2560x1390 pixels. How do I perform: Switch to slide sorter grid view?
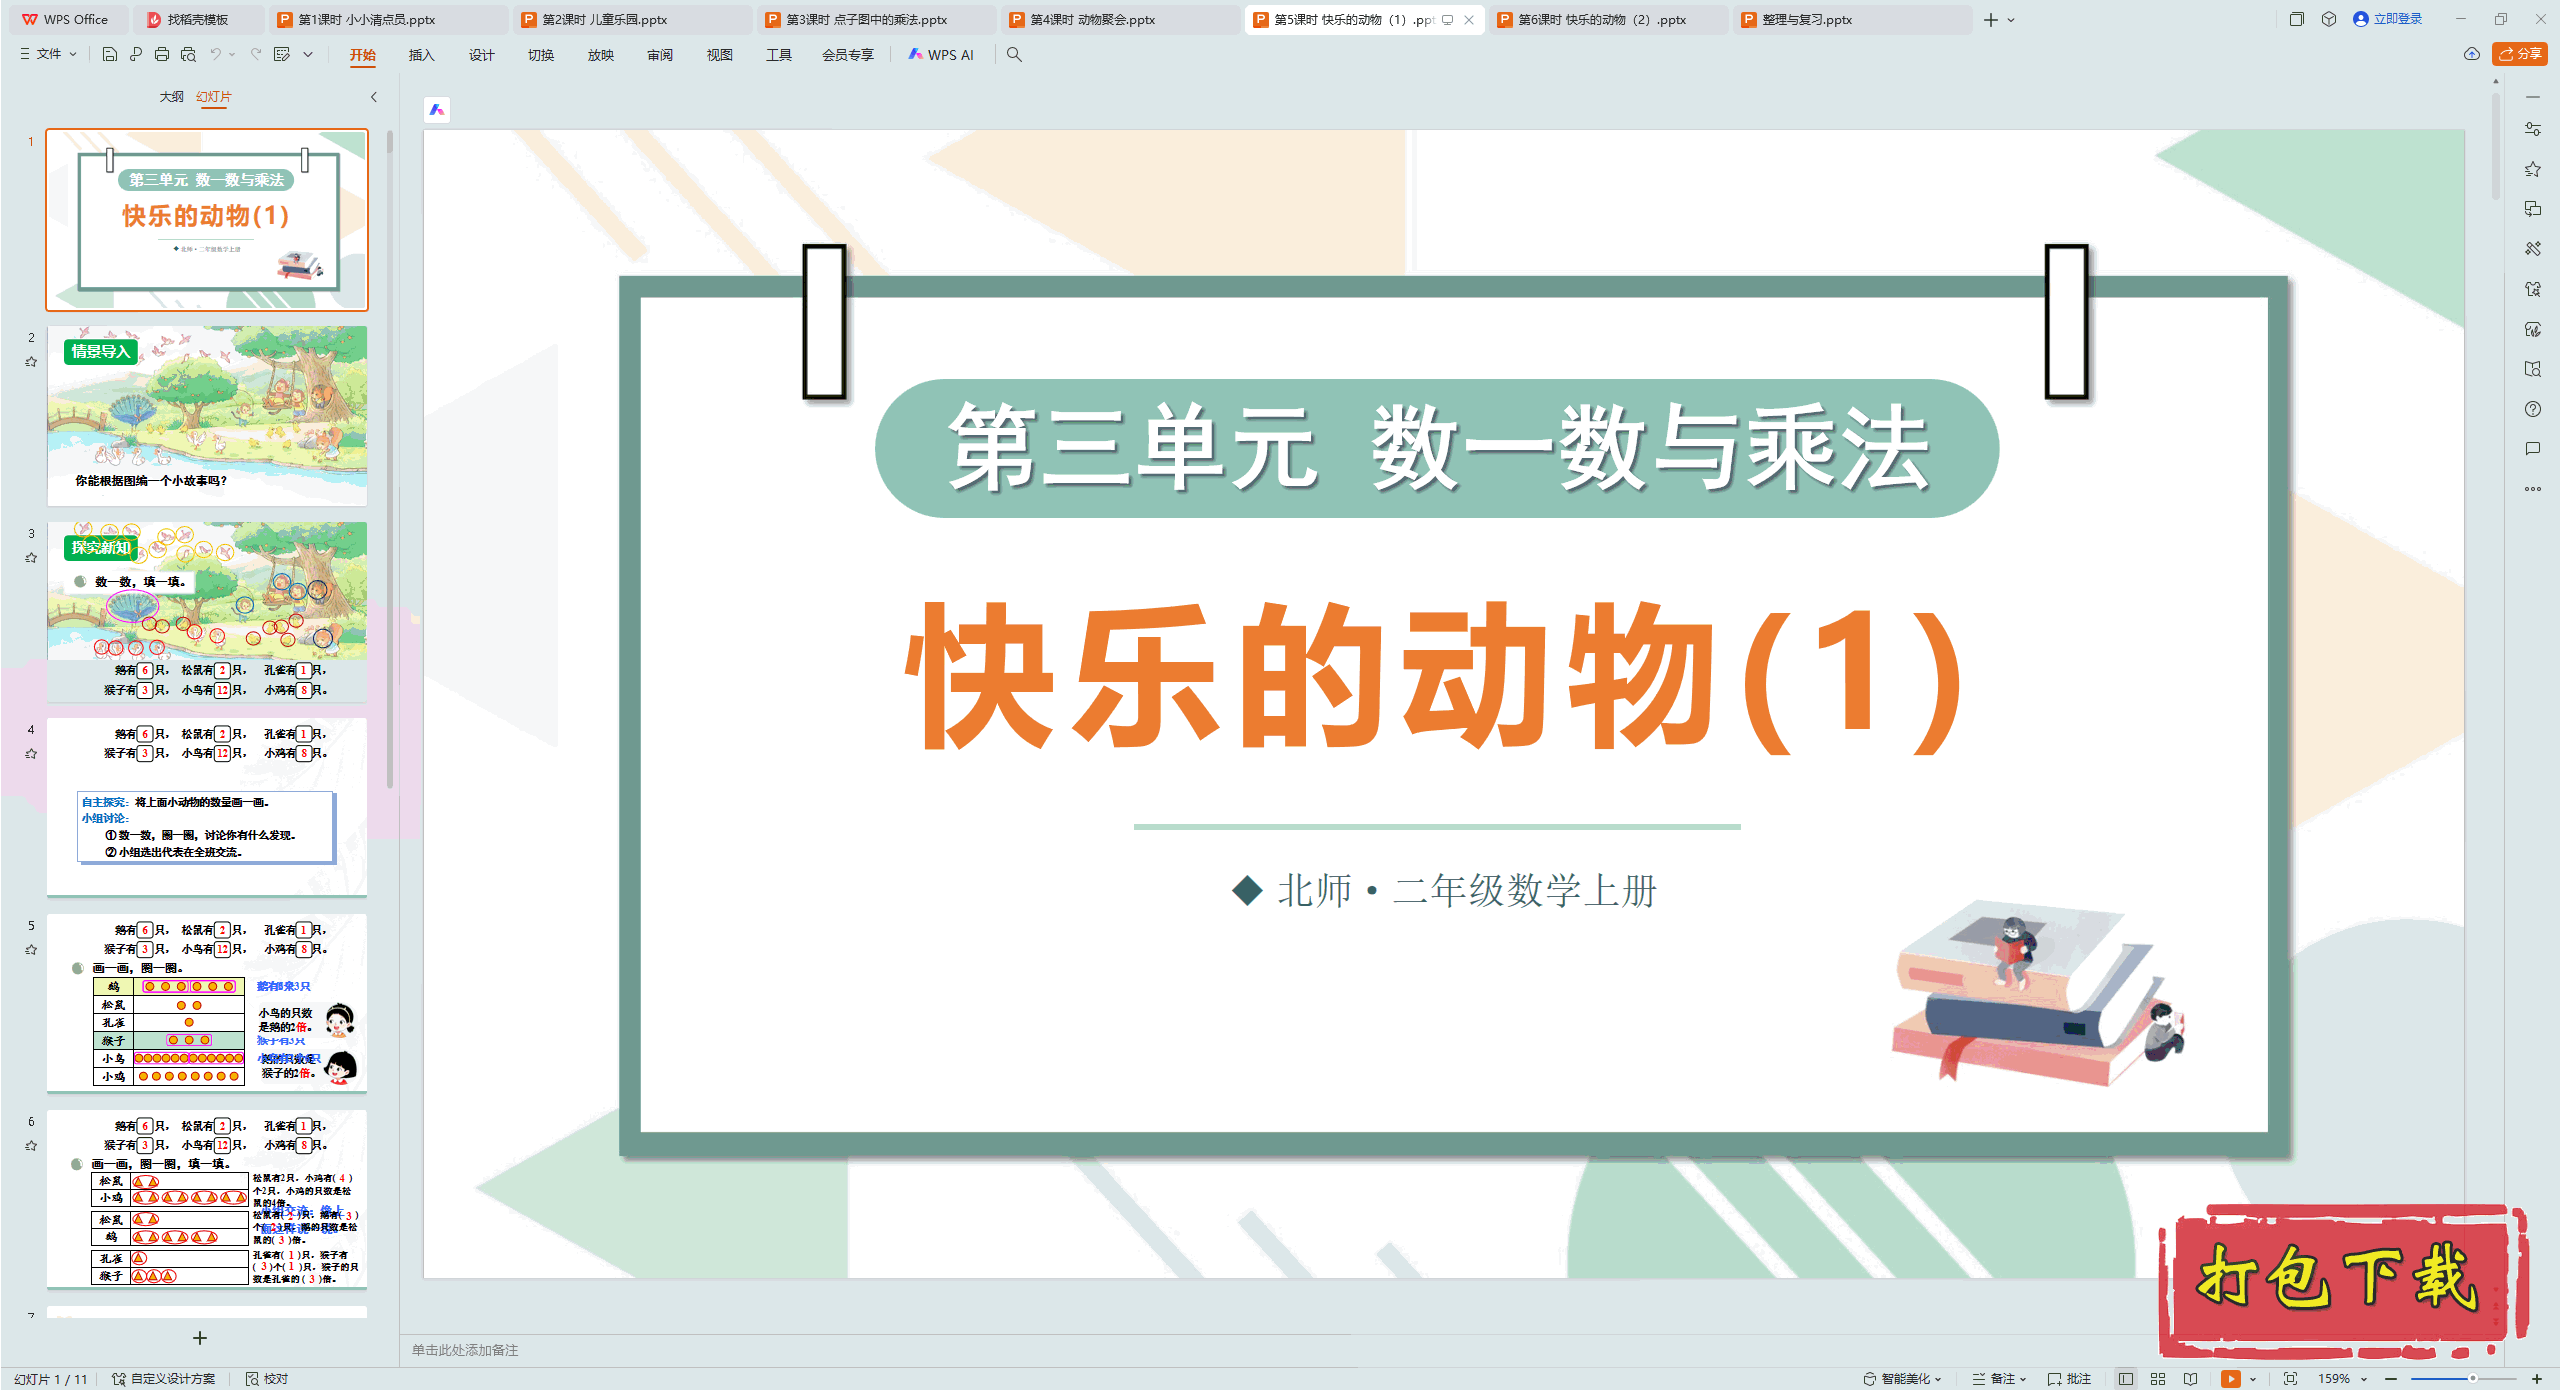(x=2158, y=1378)
